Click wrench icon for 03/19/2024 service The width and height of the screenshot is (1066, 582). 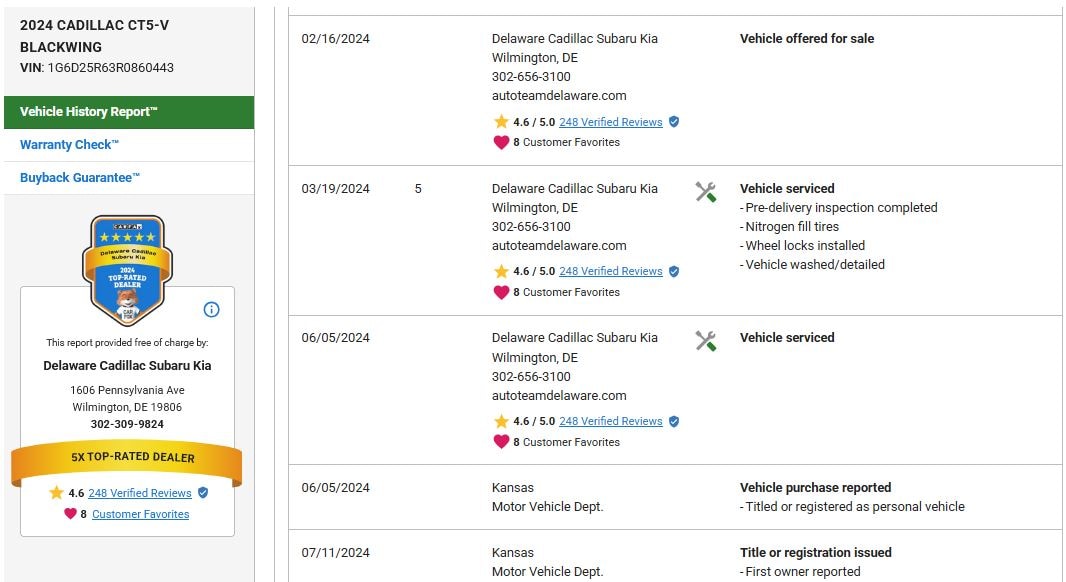point(705,192)
